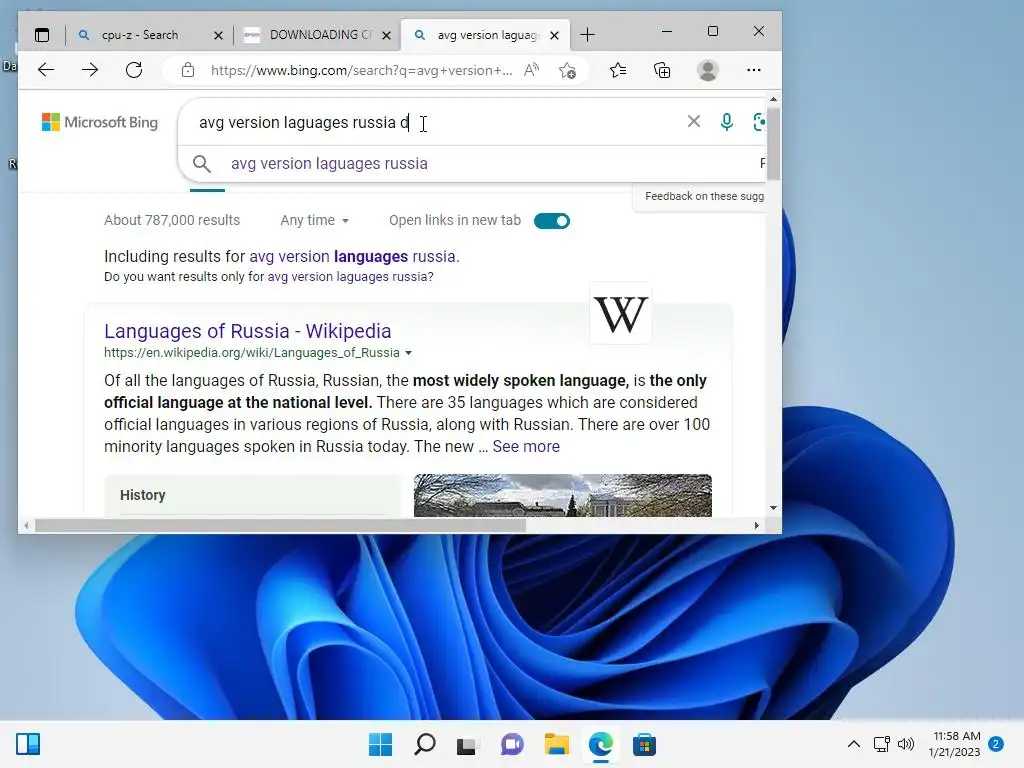
Task: Open Widgets panel on taskbar
Action: tap(28, 744)
